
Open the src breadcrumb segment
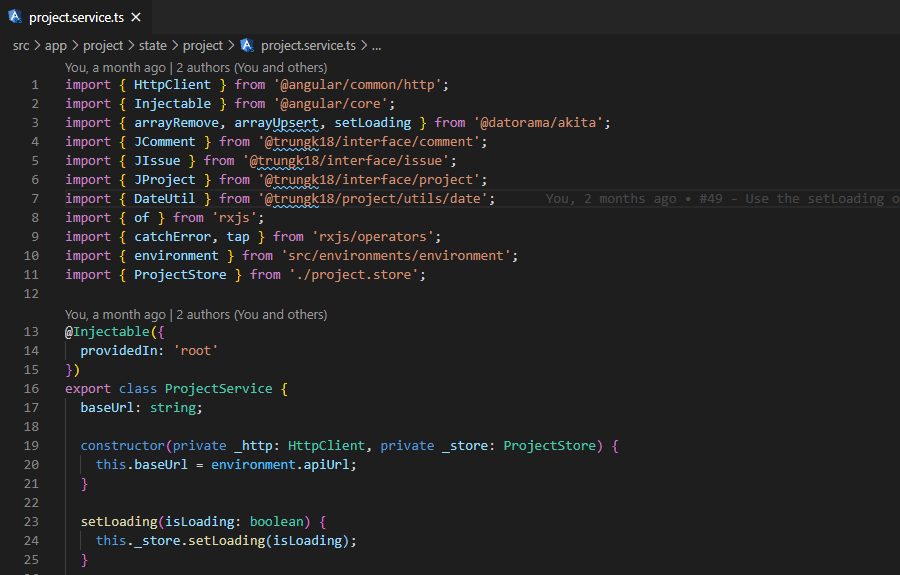click(21, 45)
